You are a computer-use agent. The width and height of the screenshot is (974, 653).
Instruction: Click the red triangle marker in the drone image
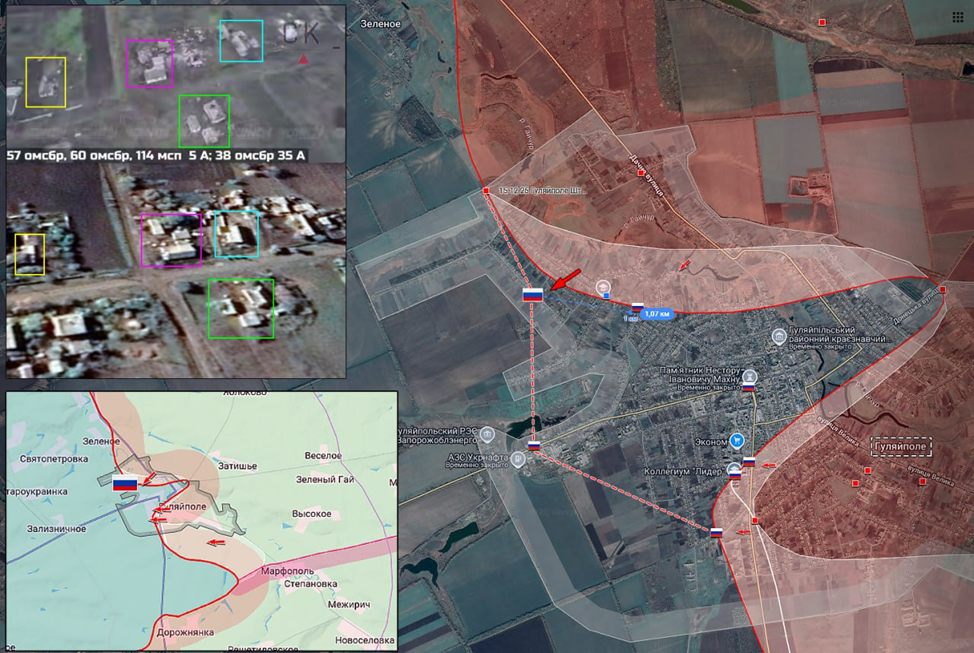(x=302, y=61)
